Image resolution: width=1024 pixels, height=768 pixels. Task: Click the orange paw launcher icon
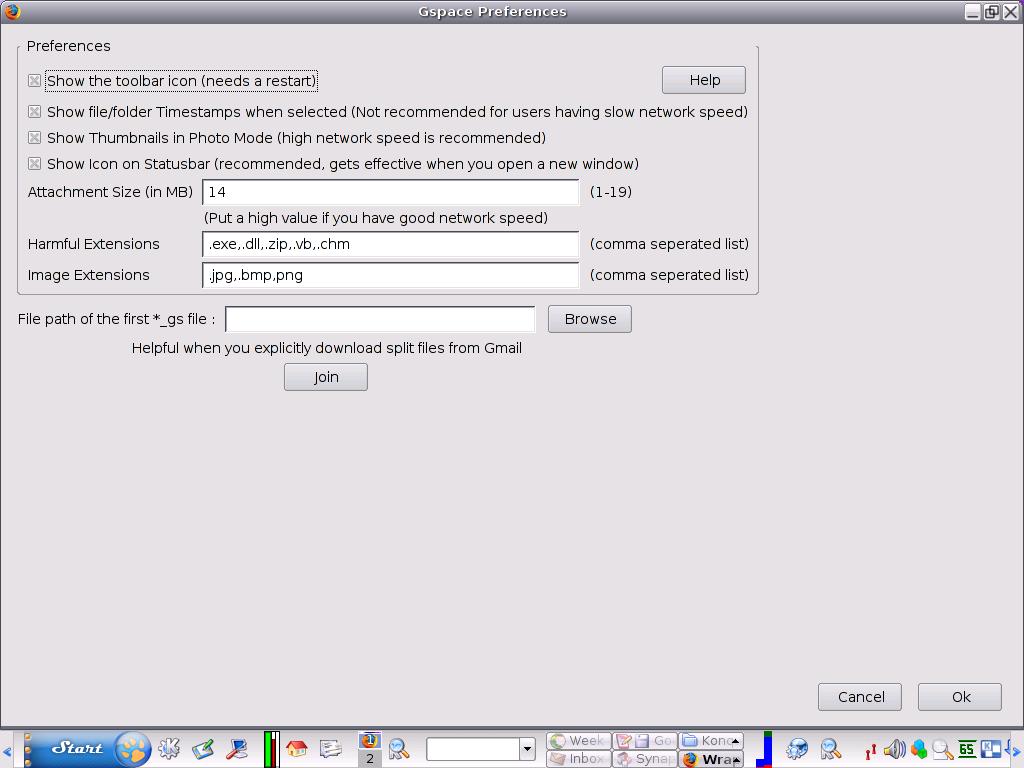[x=133, y=749]
